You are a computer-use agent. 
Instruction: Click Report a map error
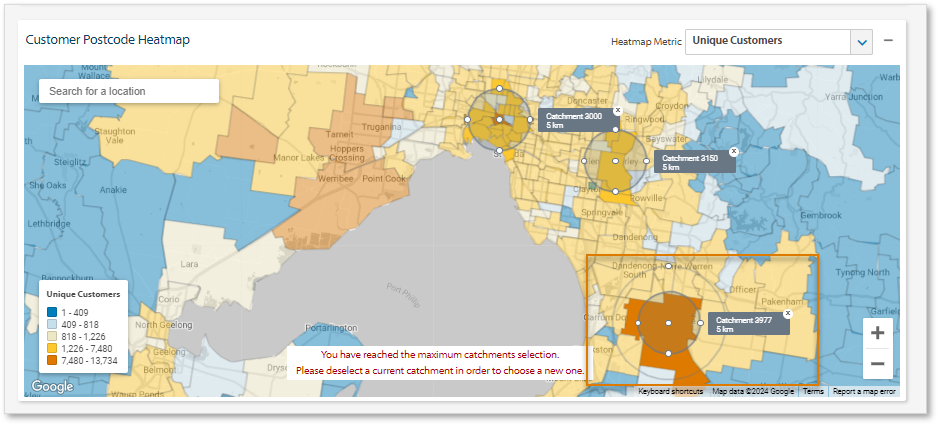point(864,392)
